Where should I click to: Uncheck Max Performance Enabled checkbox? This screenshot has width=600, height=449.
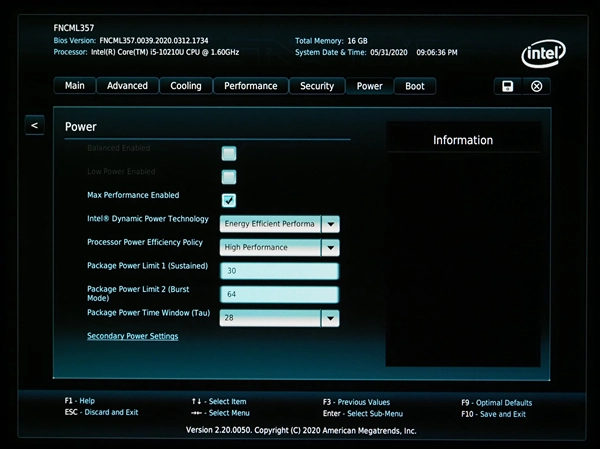[229, 200]
